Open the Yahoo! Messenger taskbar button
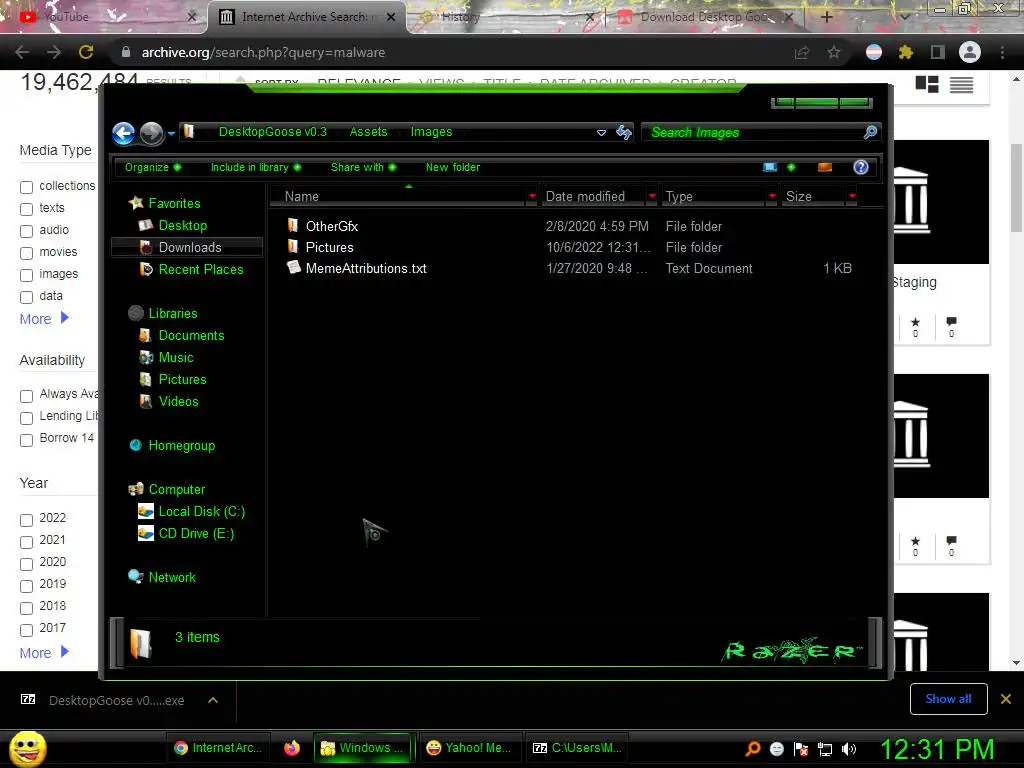 click(x=468, y=748)
